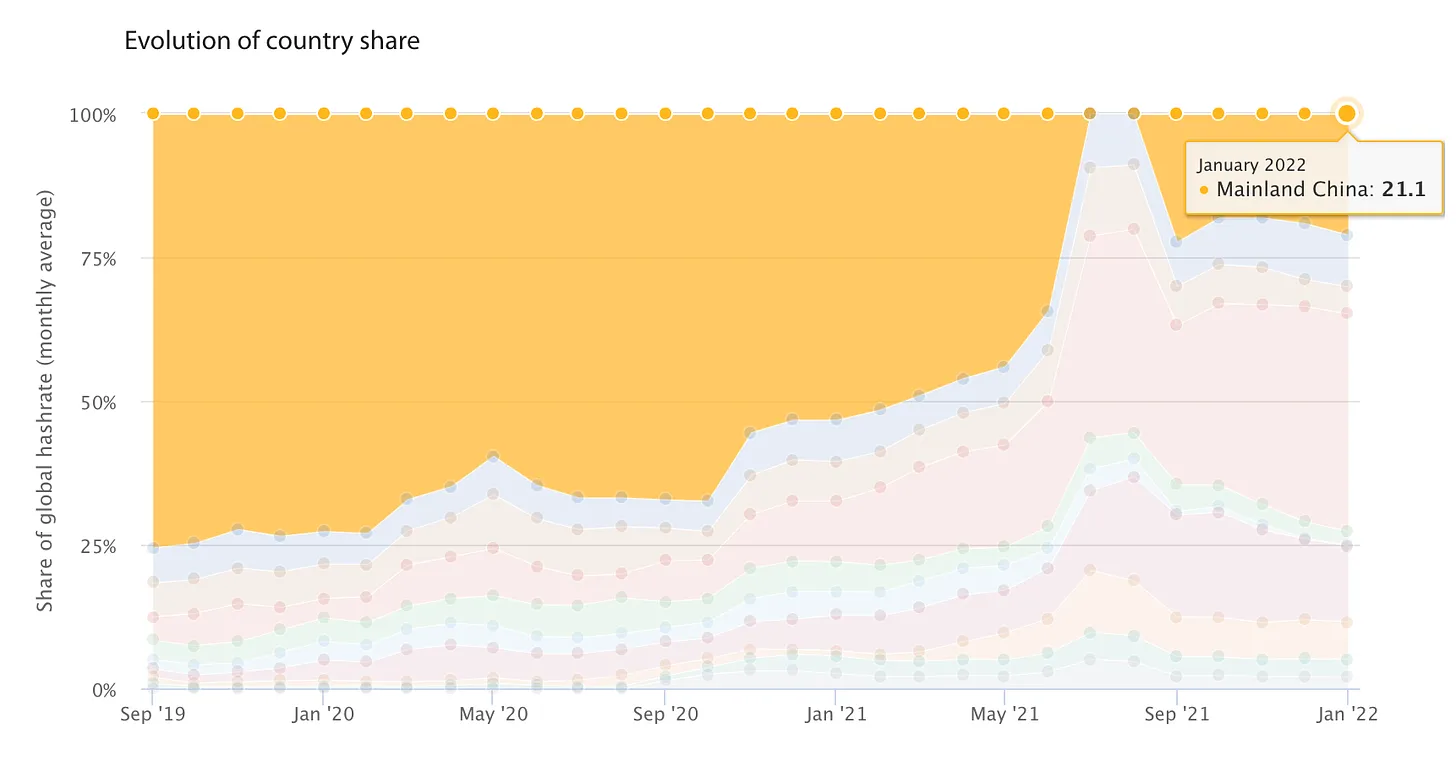Click the orange bullet in the tooltip
This screenshot has height=778, width=1456.
coord(1204,190)
